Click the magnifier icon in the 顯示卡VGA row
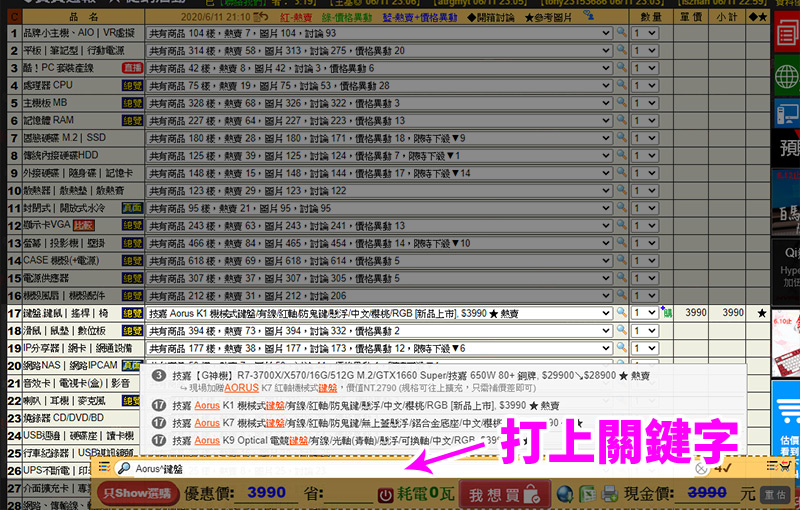Screen dimensions: 800x510 [621, 225]
